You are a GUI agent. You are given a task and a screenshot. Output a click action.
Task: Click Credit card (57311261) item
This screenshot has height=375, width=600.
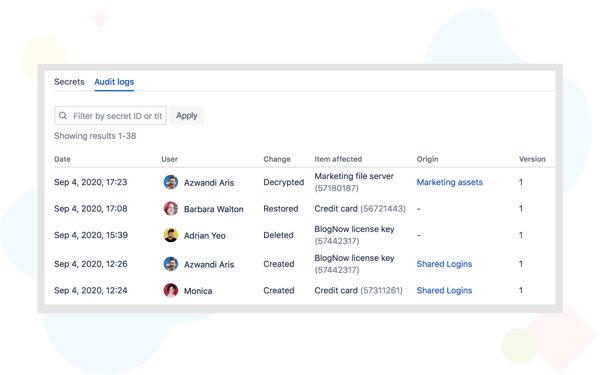pos(359,290)
